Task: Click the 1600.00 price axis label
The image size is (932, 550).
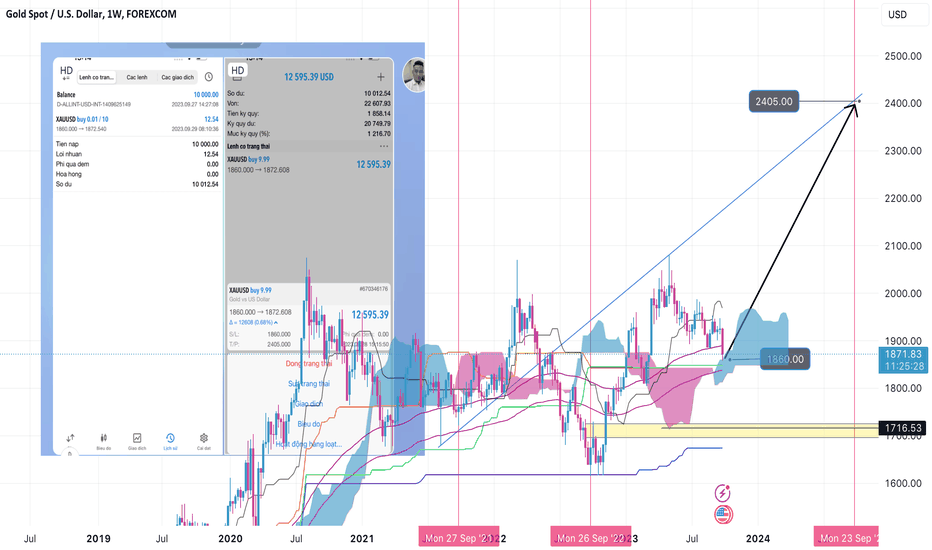Action: click(x=903, y=483)
